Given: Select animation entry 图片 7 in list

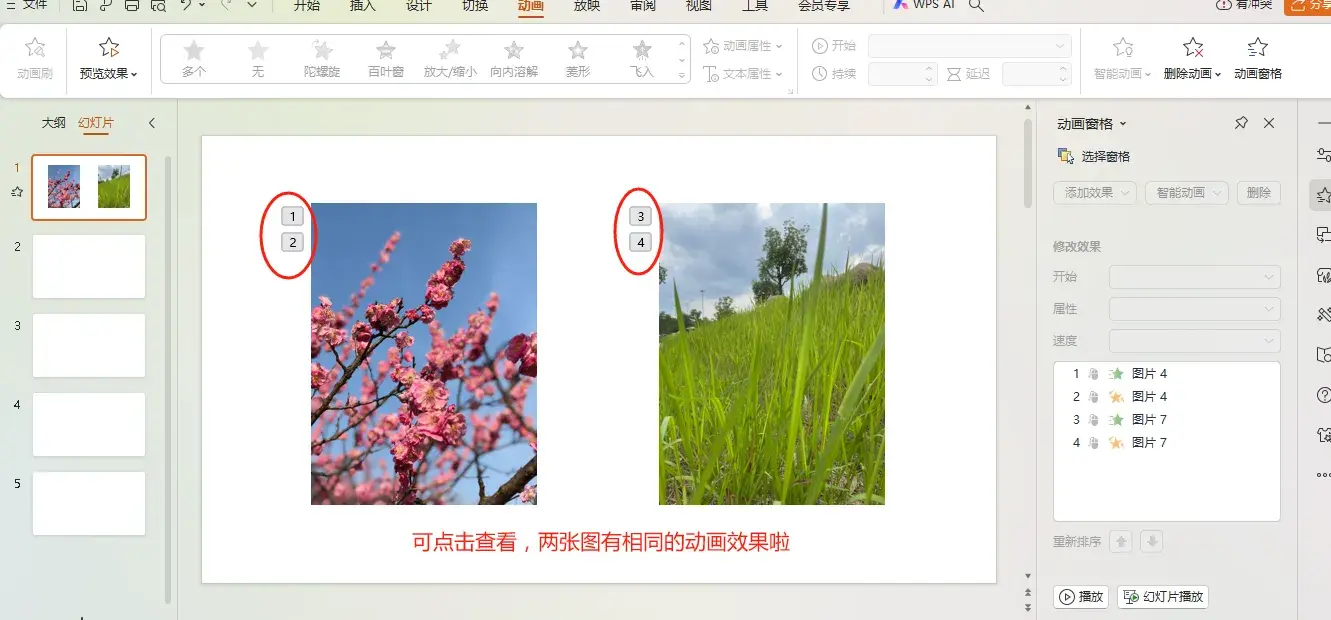Looking at the screenshot, I should click(1148, 419).
